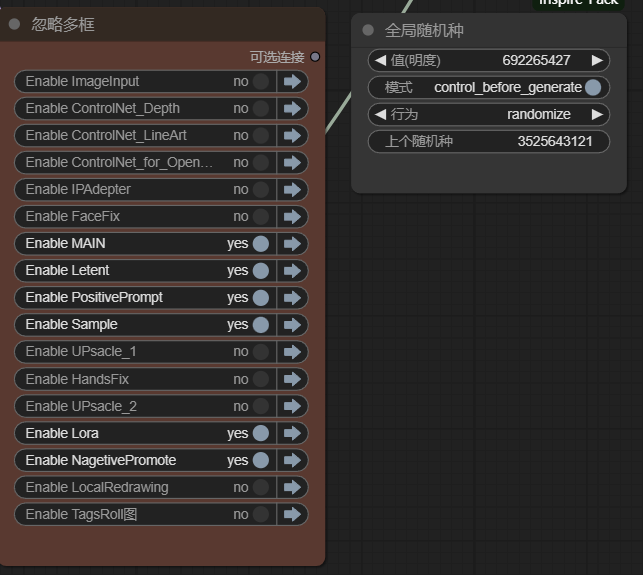Go to Enable Lora group using arrow
This screenshot has height=575, width=643.
(x=292, y=433)
